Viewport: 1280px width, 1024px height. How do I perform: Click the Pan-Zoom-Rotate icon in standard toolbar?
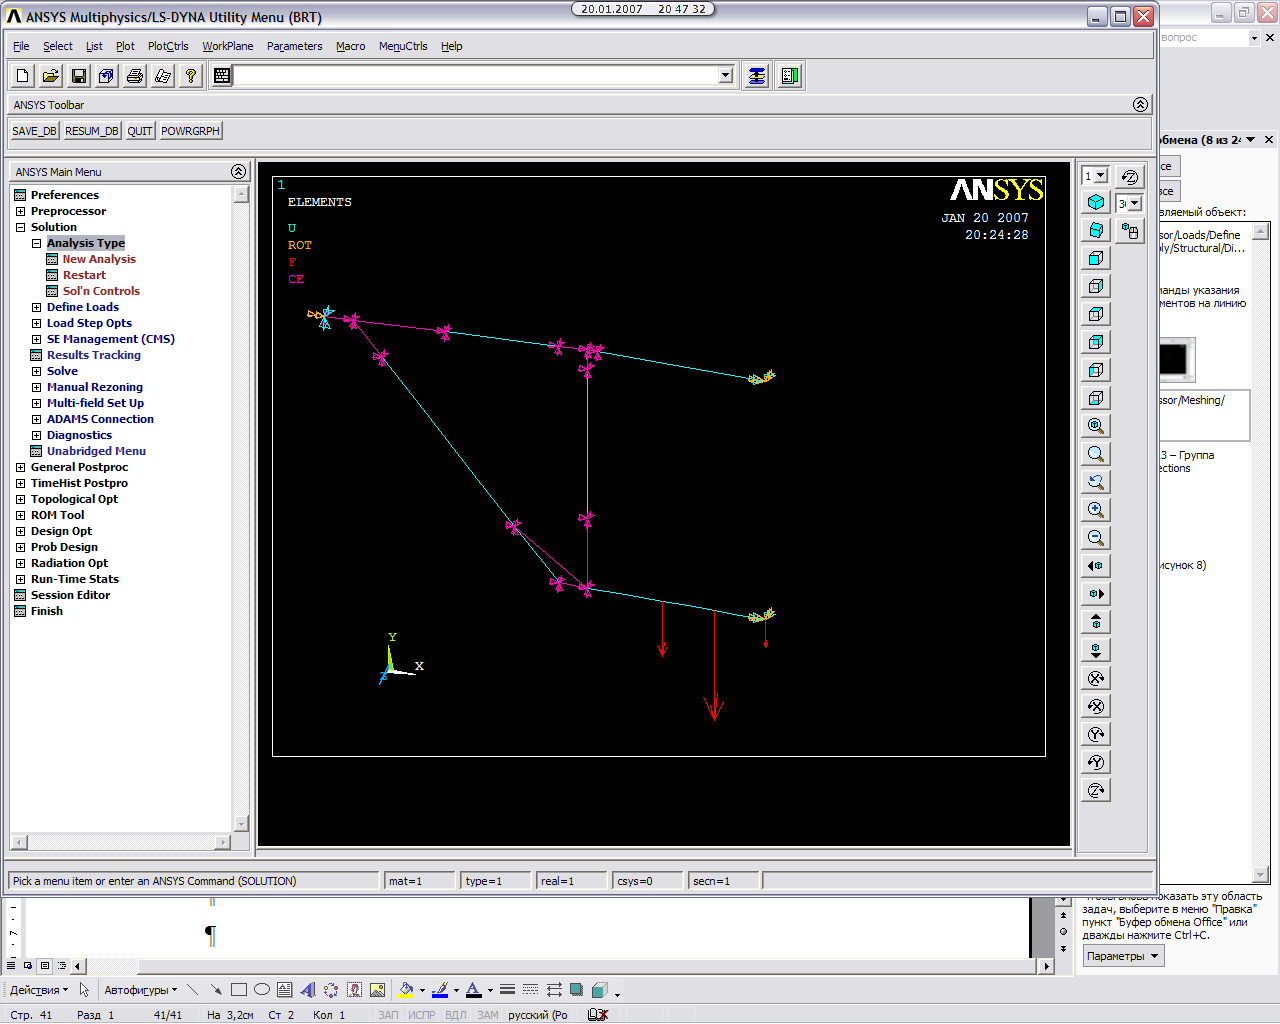pos(107,76)
